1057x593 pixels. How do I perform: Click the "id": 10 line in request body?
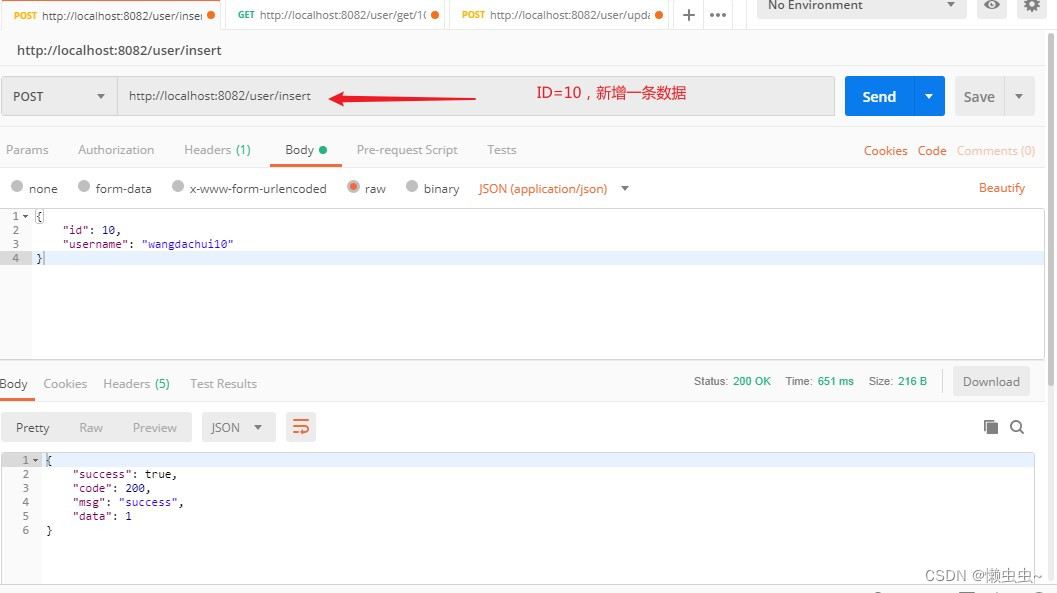pos(92,230)
